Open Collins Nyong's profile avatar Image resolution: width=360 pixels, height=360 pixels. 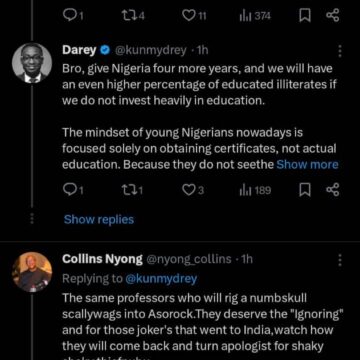click(x=32, y=272)
